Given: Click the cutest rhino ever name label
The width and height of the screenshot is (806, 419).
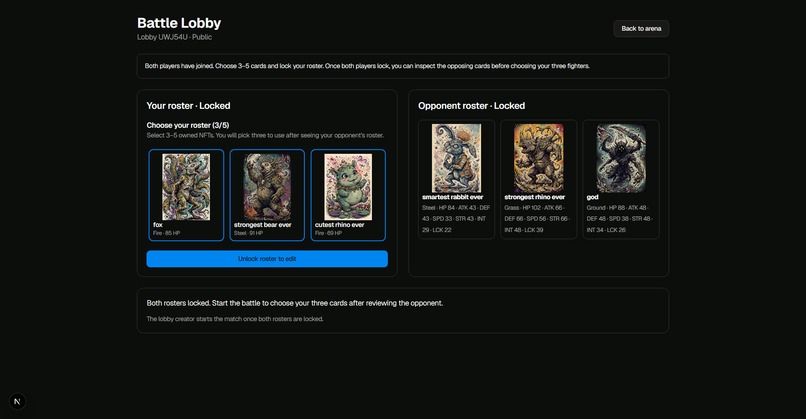Looking at the screenshot, I should coord(340,225).
